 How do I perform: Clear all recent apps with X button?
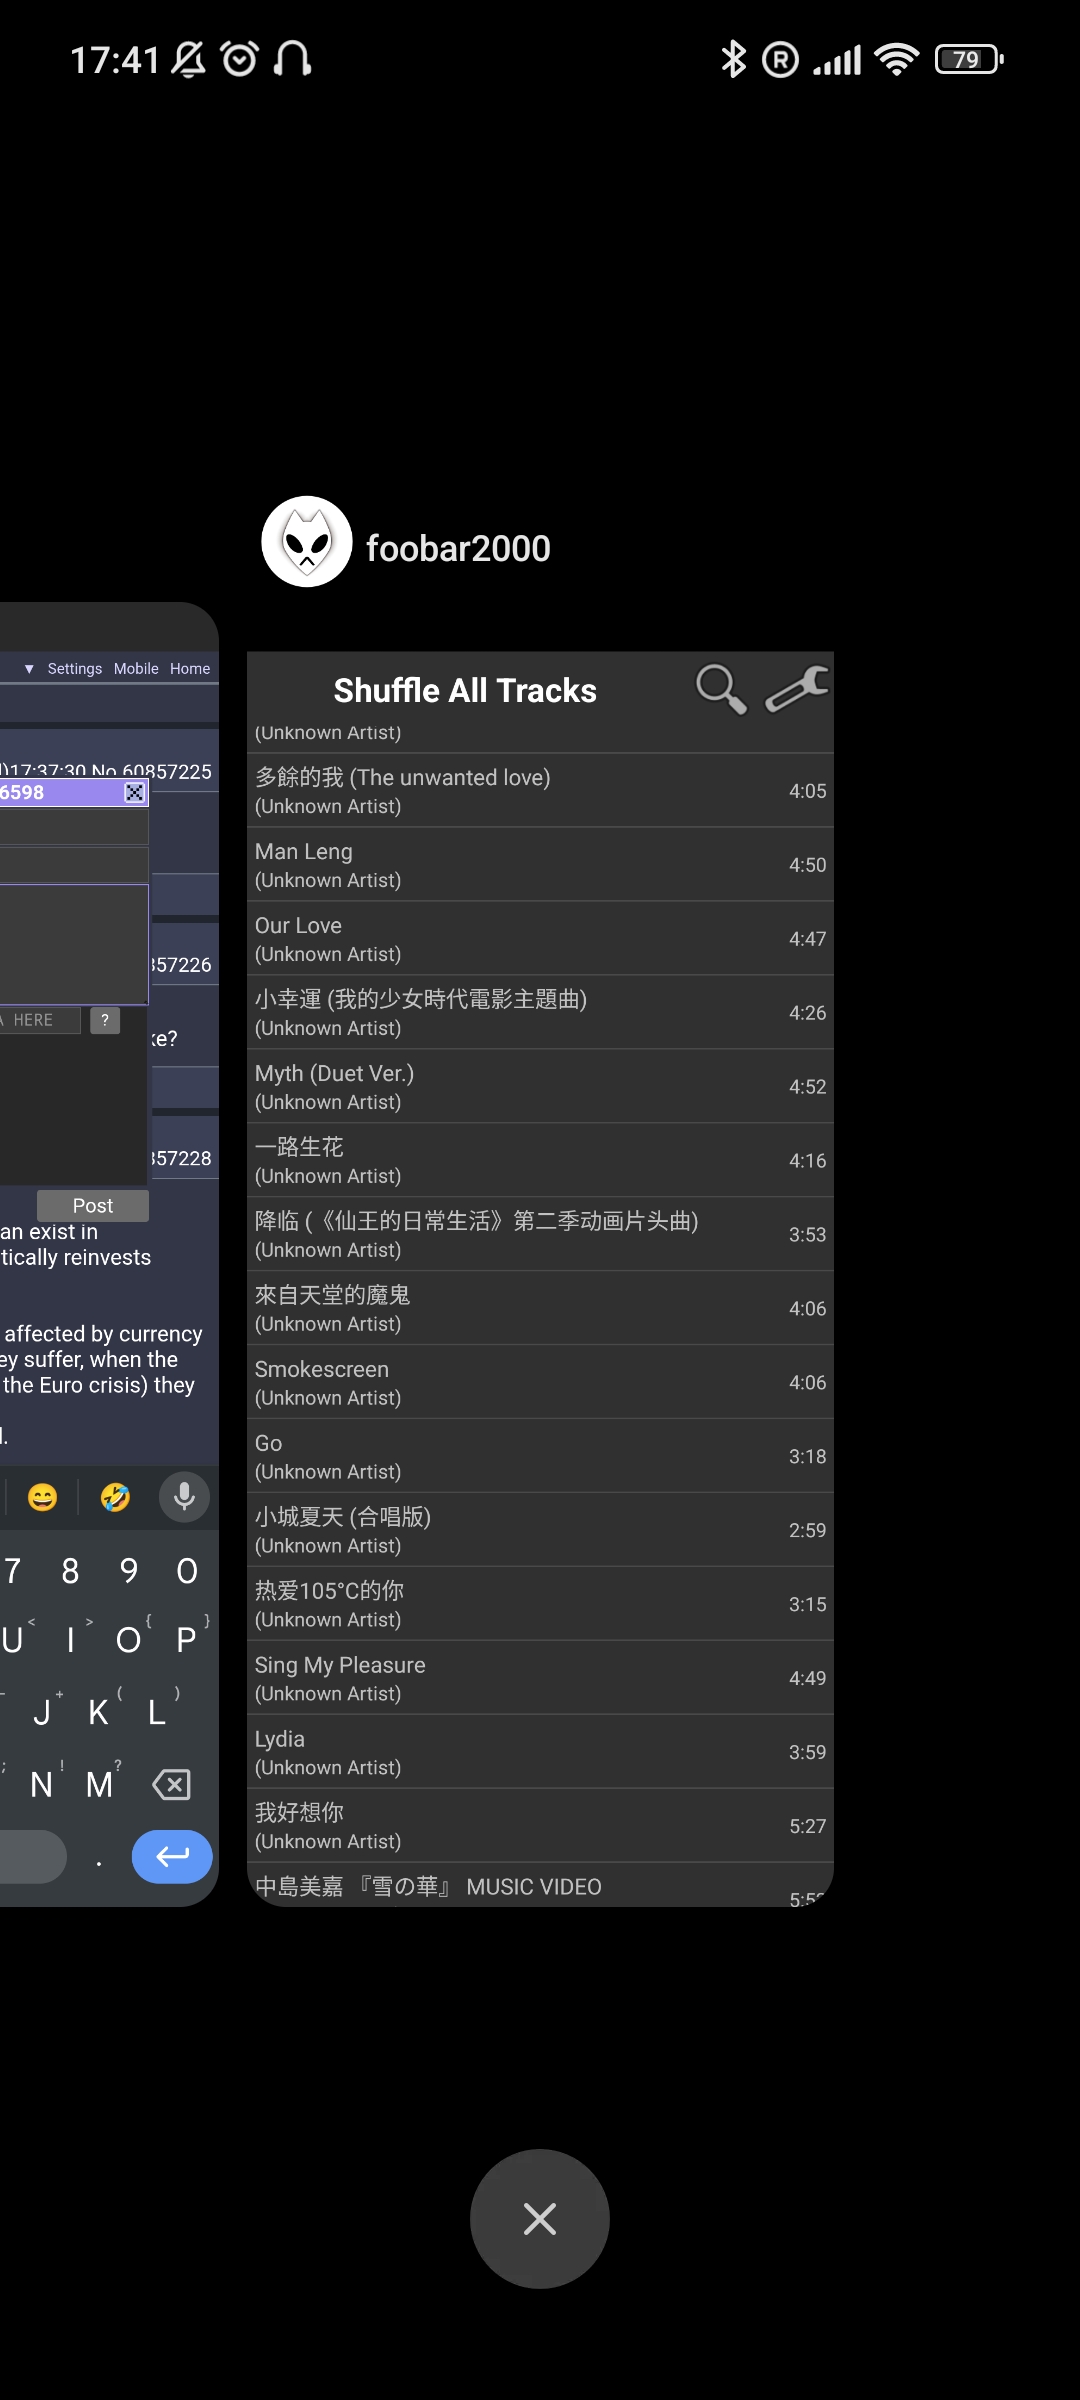click(x=540, y=2219)
